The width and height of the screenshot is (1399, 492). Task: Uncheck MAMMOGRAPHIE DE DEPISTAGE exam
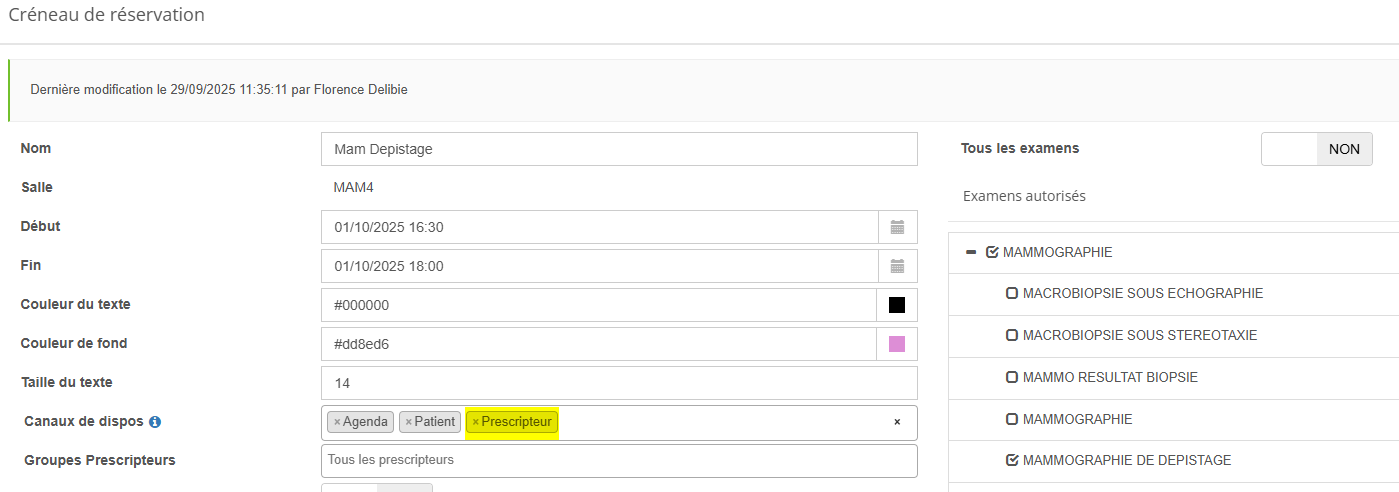tap(1012, 461)
